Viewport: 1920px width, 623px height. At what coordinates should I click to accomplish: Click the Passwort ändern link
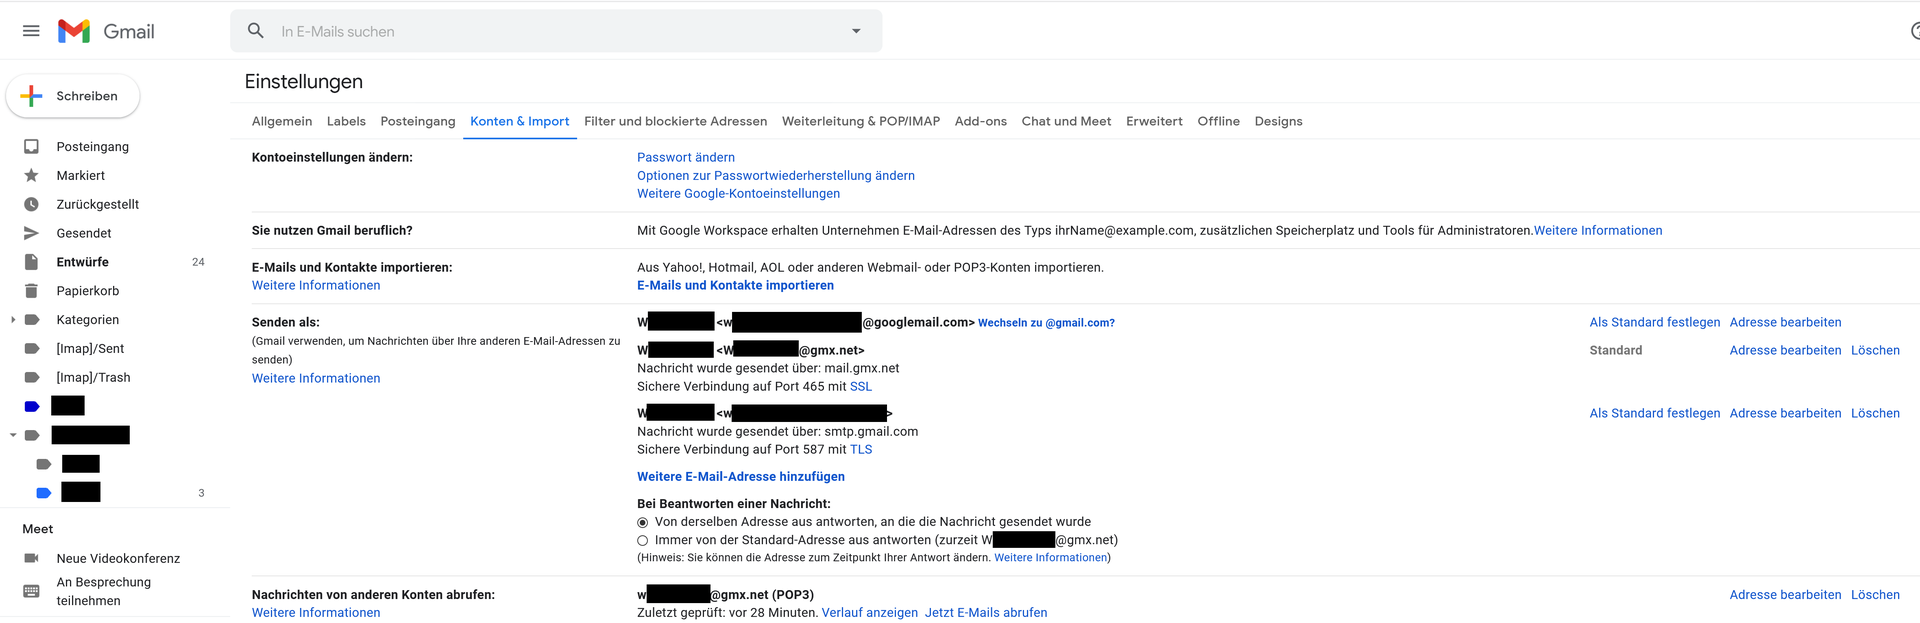point(686,157)
